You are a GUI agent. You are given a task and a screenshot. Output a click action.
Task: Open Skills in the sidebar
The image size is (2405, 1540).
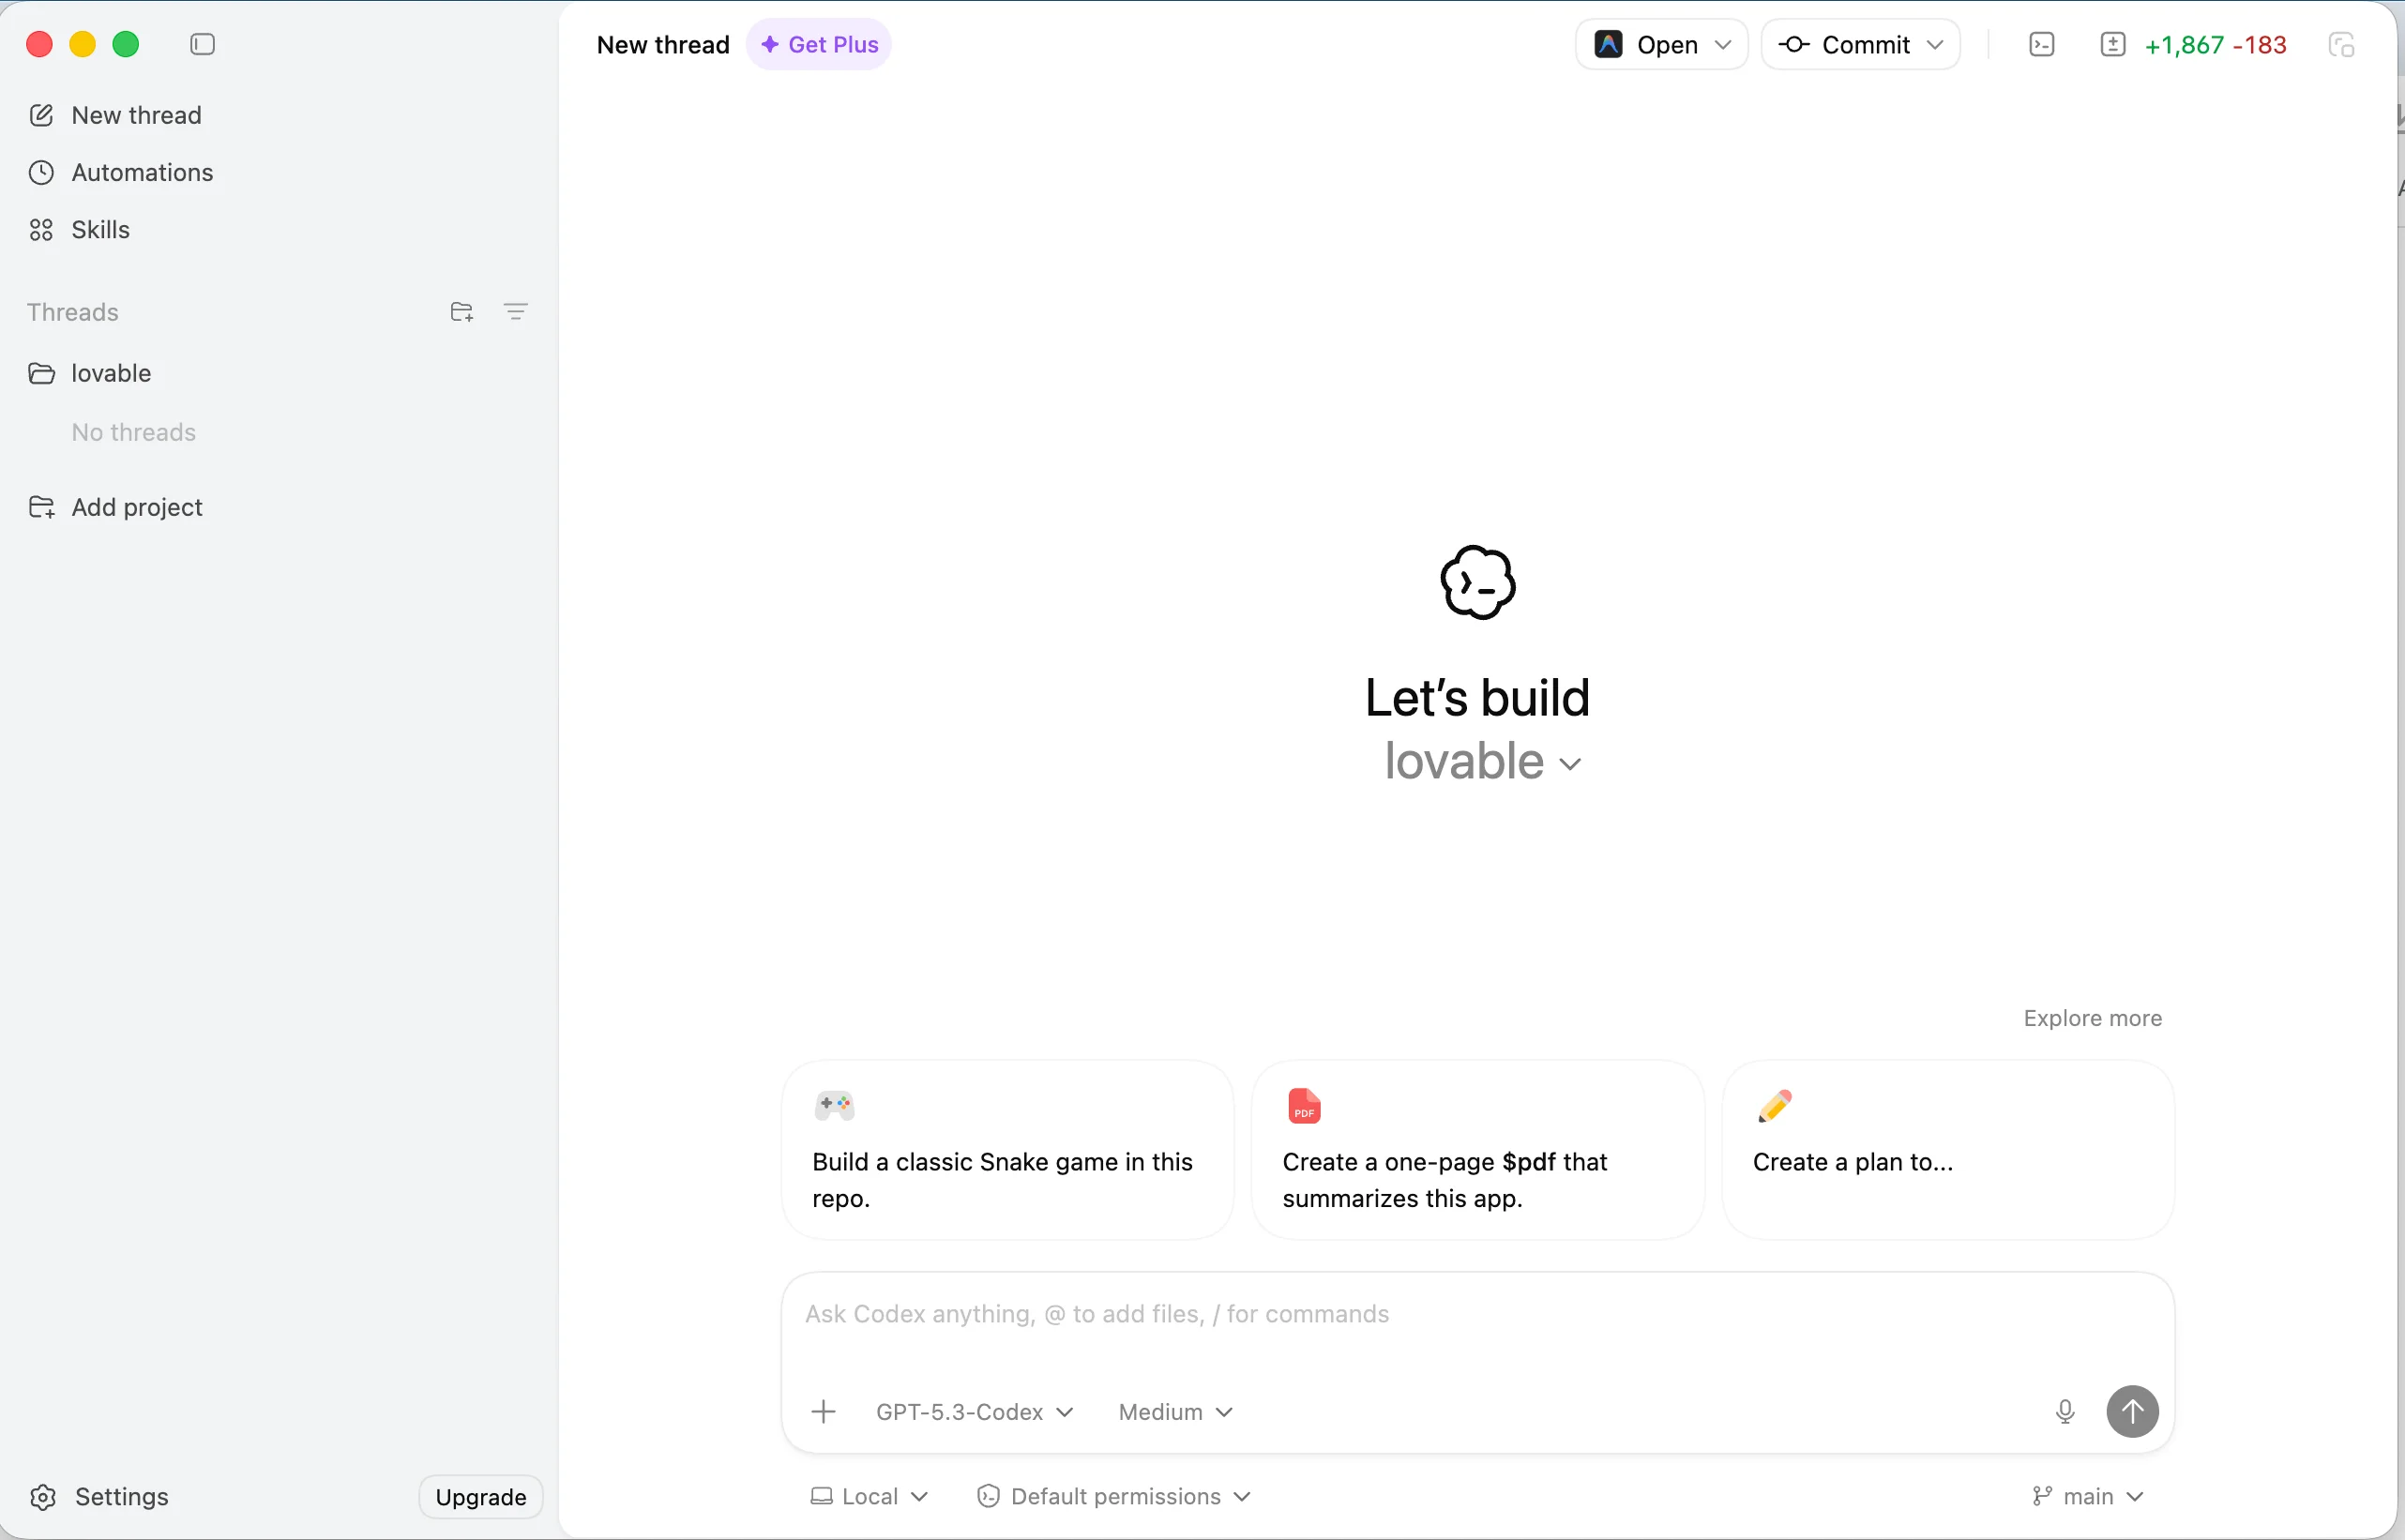[x=100, y=229]
